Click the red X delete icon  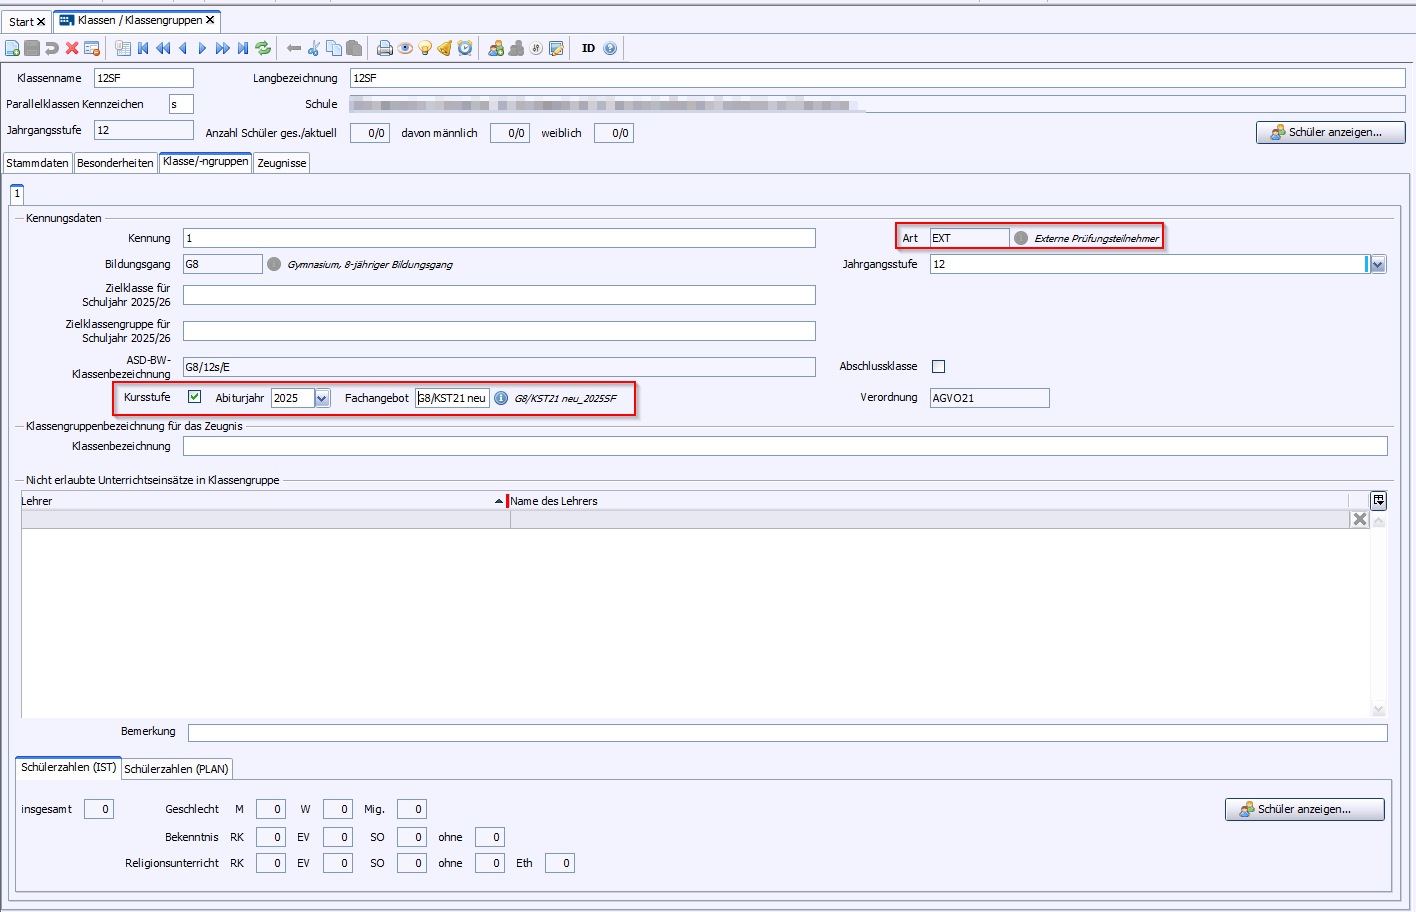point(72,48)
